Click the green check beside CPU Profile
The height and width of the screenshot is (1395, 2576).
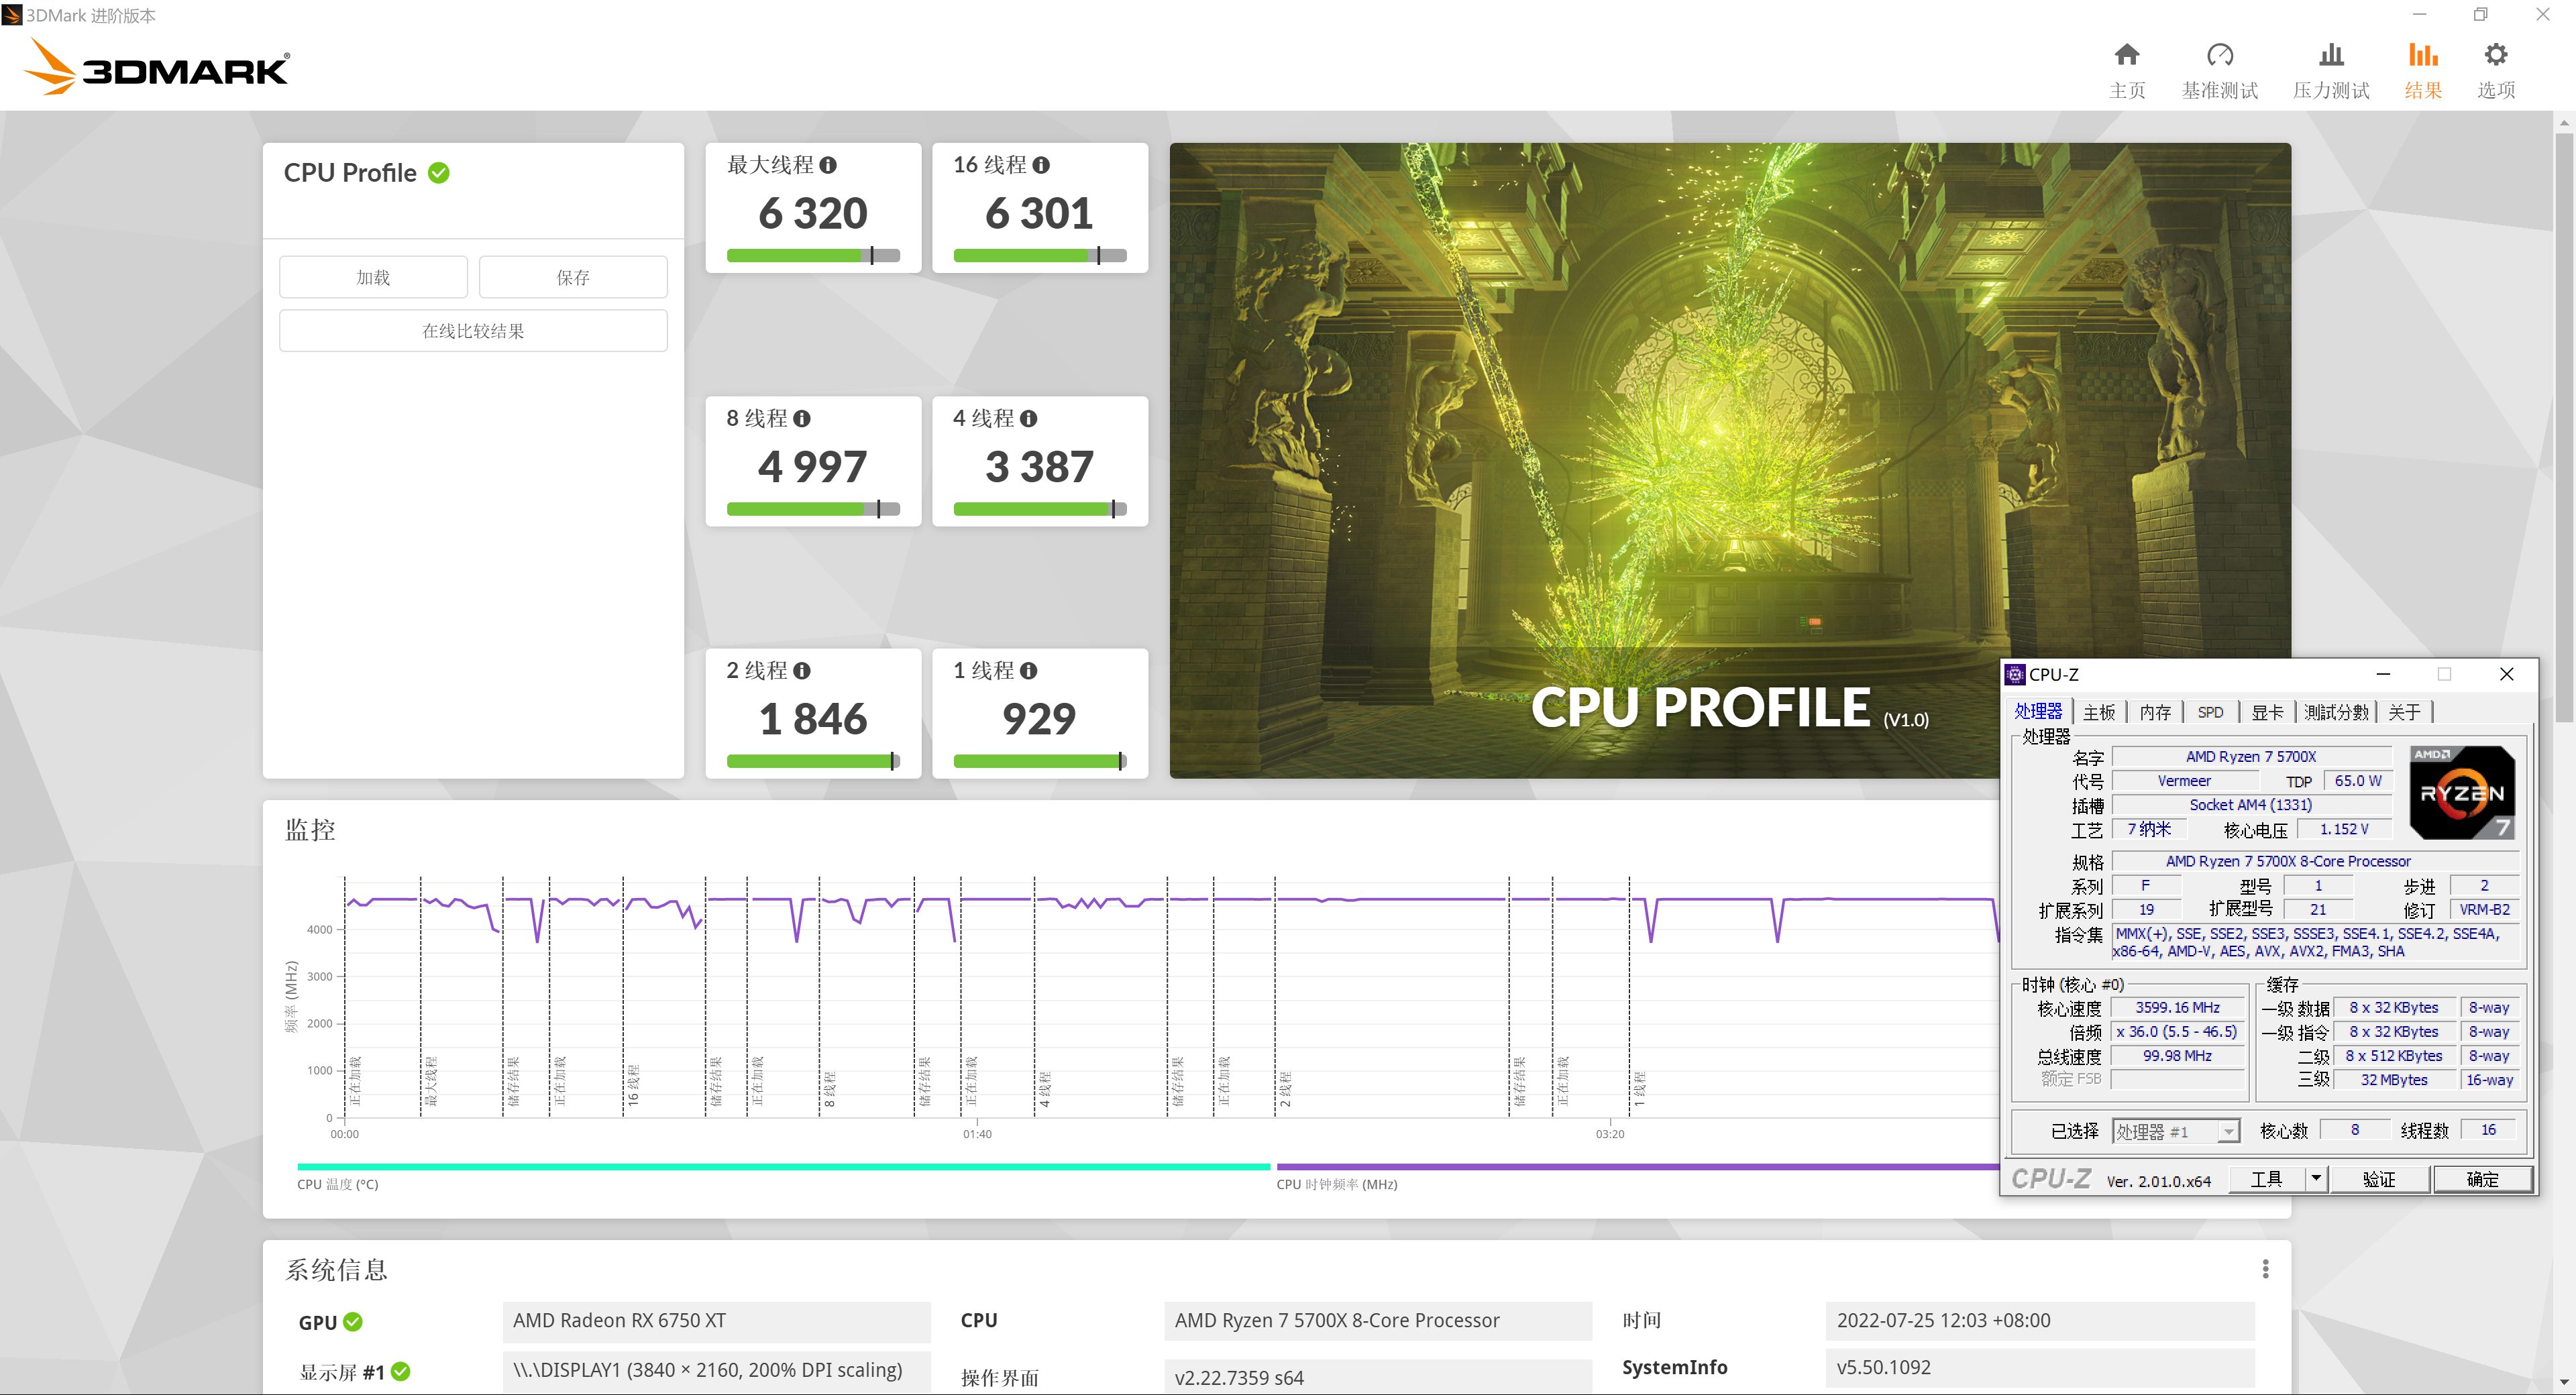[x=438, y=173]
